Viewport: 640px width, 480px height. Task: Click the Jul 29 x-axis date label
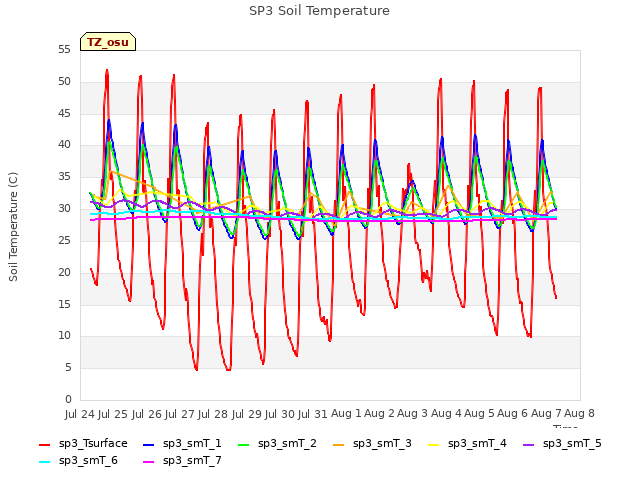tap(247, 414)
